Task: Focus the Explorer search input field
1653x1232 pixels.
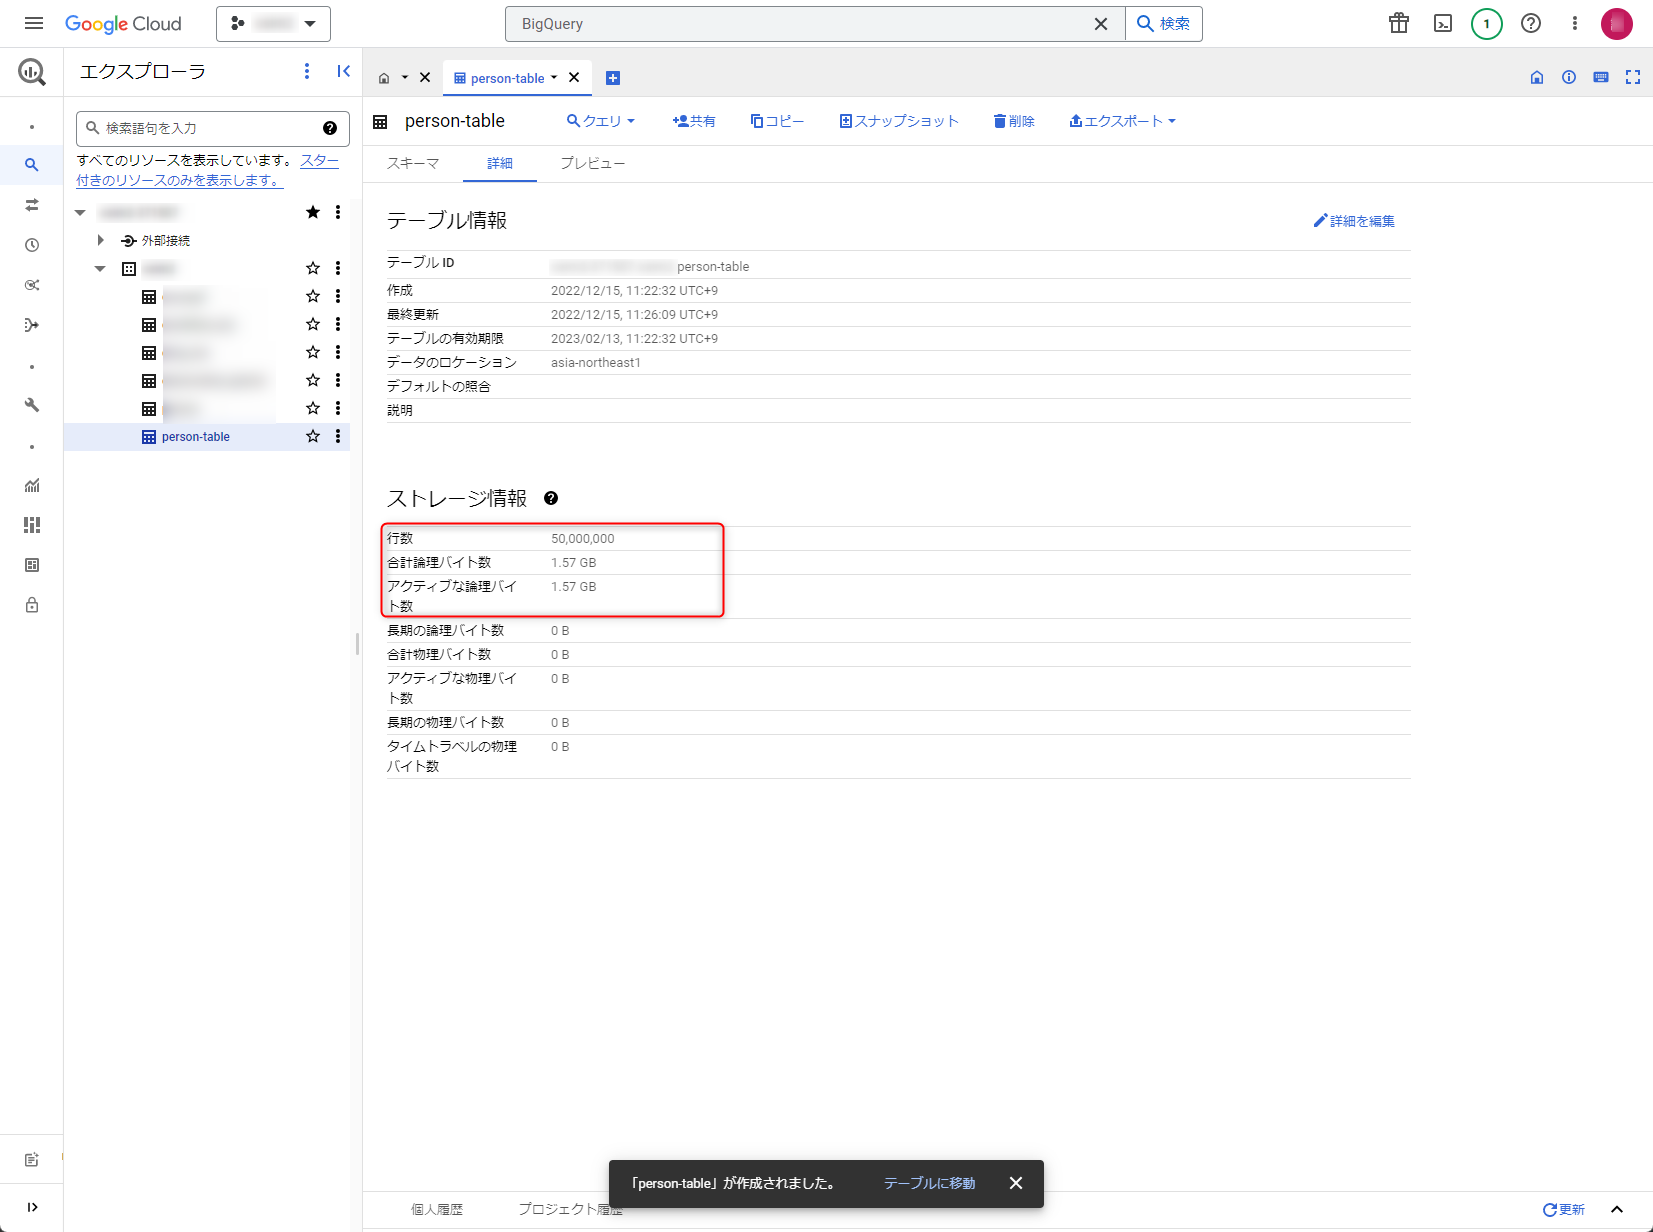Action: 212,128
